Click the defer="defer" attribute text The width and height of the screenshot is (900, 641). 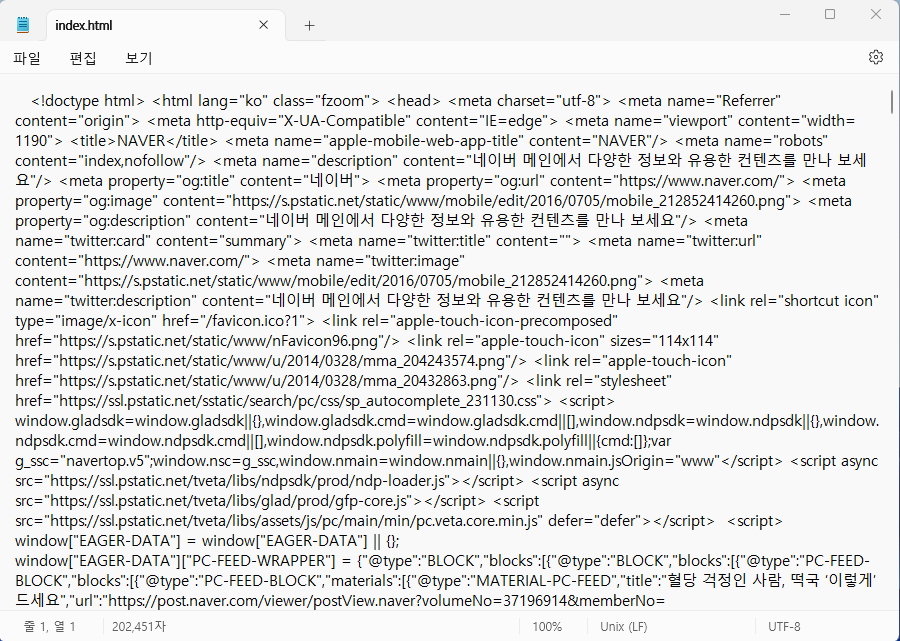pyautogui.click(x=595, y=521)
